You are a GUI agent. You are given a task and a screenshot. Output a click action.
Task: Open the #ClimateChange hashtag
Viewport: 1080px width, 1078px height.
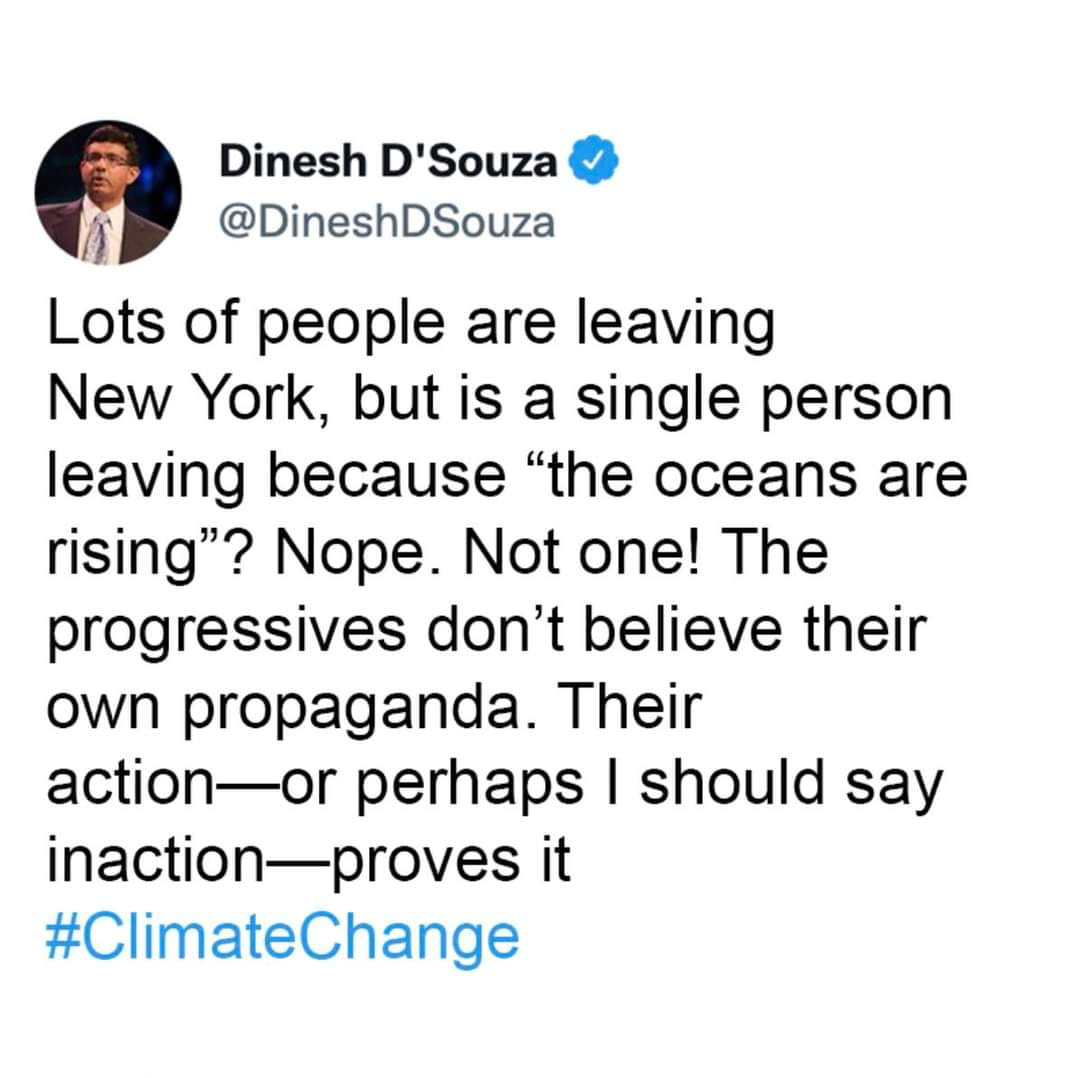pyautogui.click(x=282, y=938)
